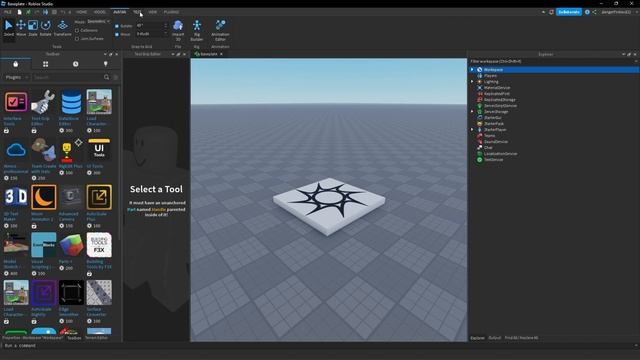Open Import 3D
Screen dimensions: 640x360
(178, 30)
